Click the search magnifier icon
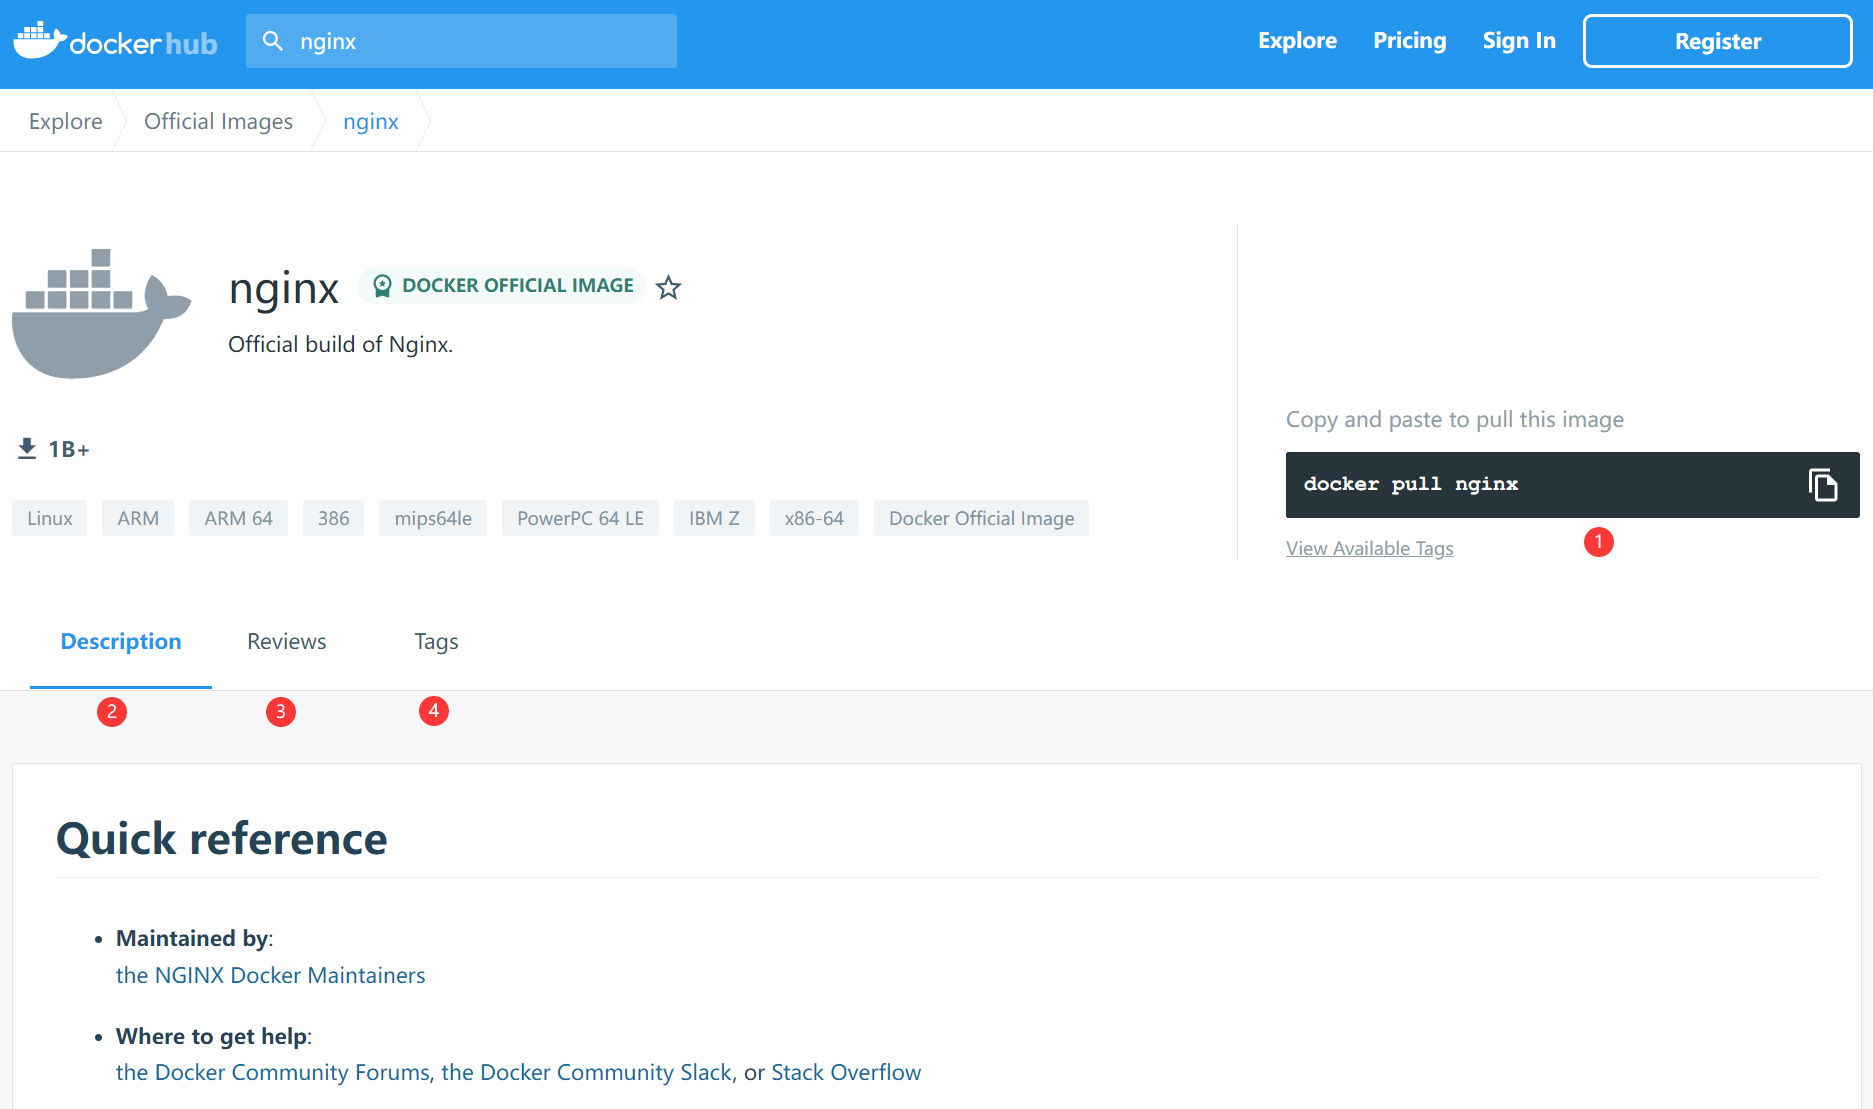Screen dimensions: 1873x1109 pos(272,41)
